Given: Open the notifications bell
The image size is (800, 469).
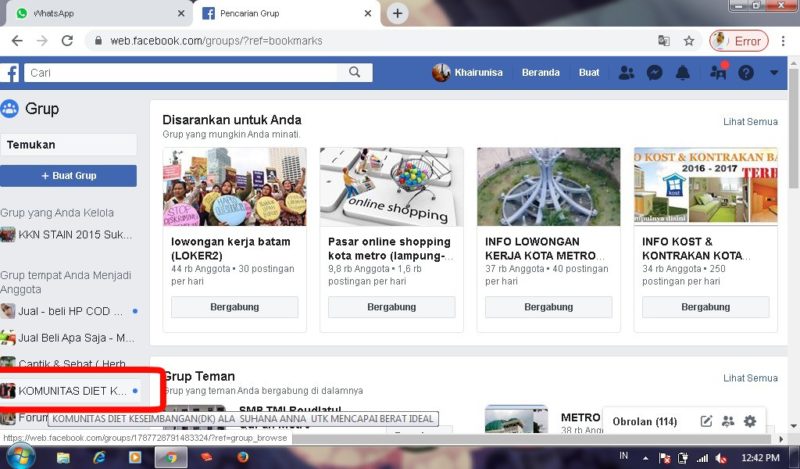Looking at the screenshot, I should click(682, 72).
